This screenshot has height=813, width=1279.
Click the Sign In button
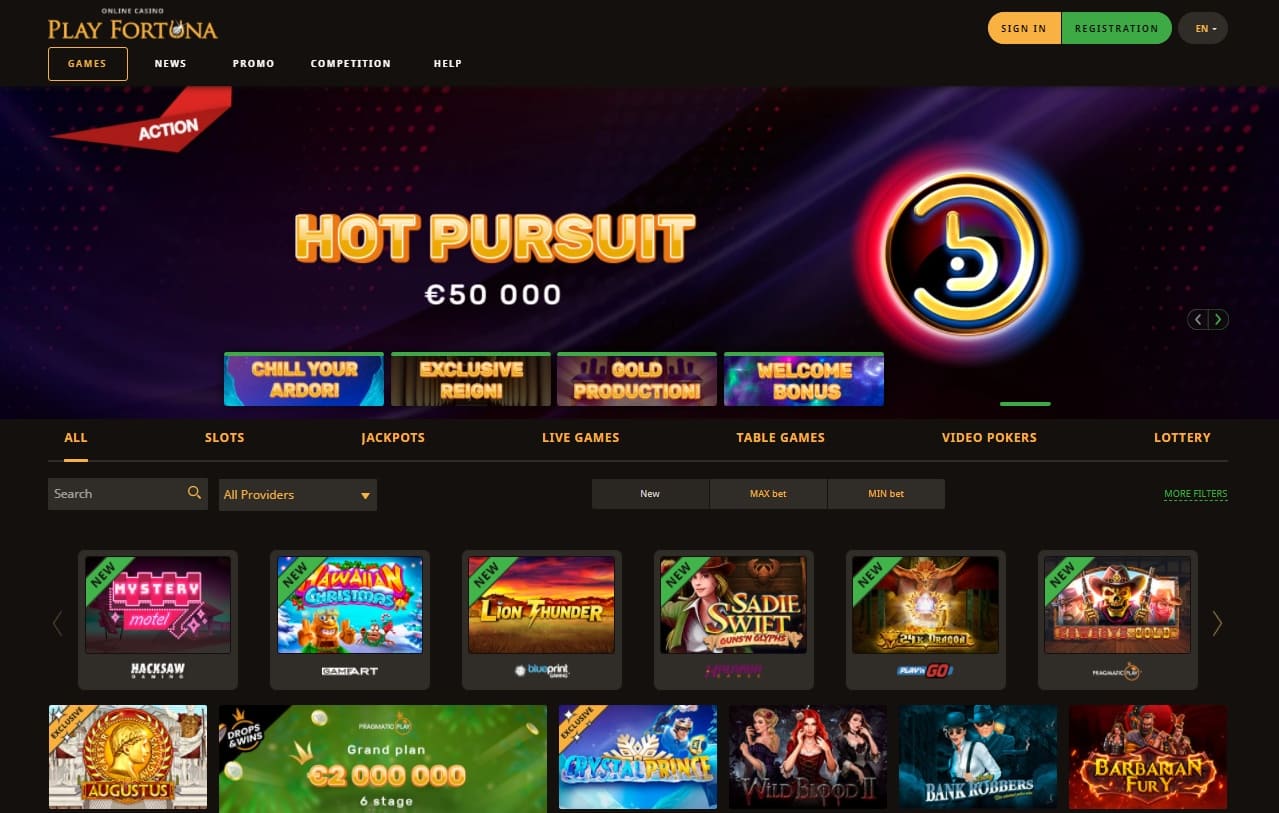[x=1024, y=28]
